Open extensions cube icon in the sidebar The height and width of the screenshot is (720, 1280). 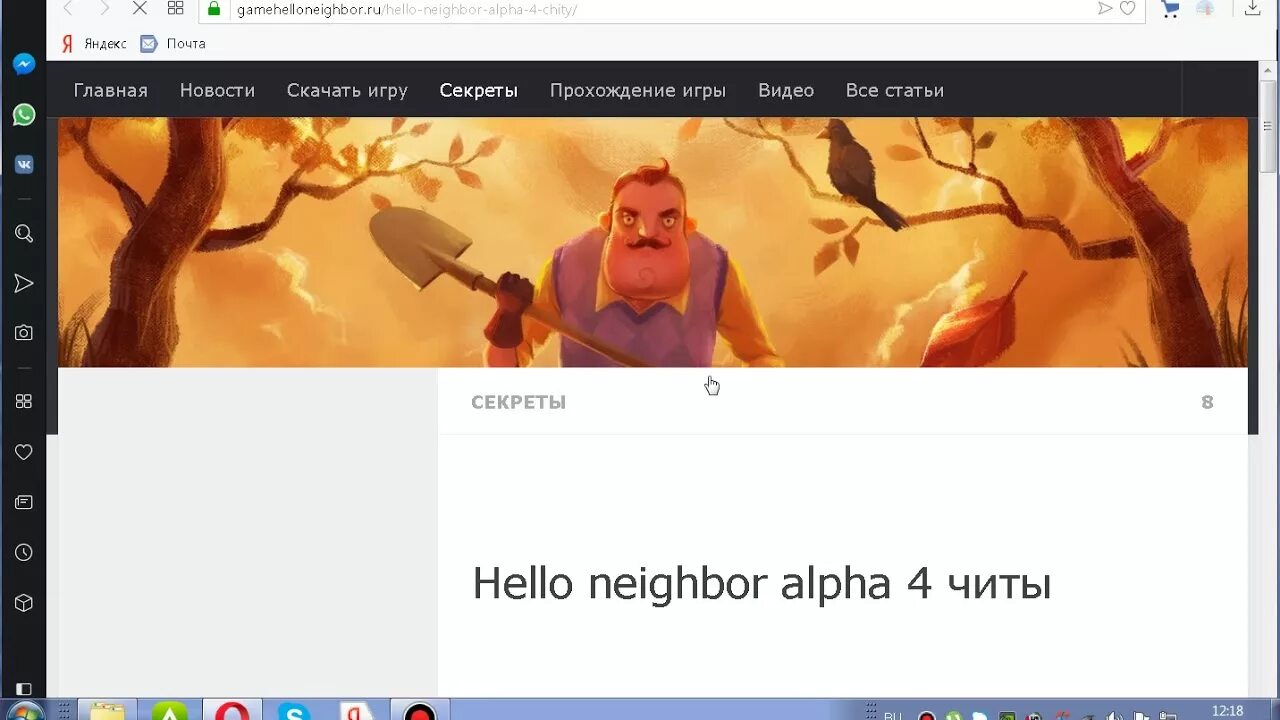click(x=24, y=603)
